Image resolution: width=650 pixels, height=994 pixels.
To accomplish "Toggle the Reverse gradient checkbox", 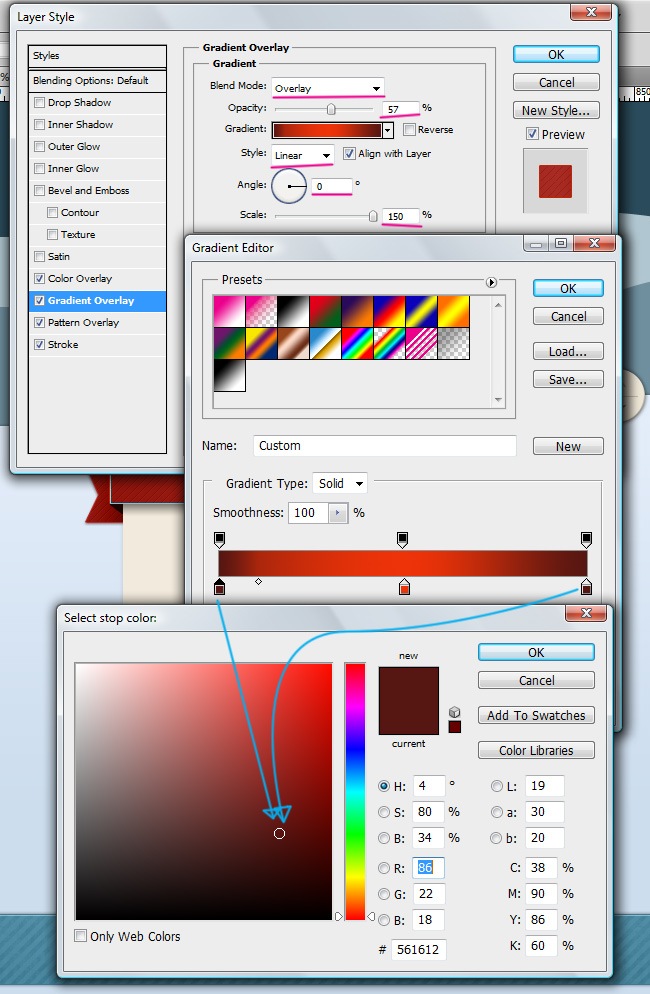I will (x=410, y=130).
